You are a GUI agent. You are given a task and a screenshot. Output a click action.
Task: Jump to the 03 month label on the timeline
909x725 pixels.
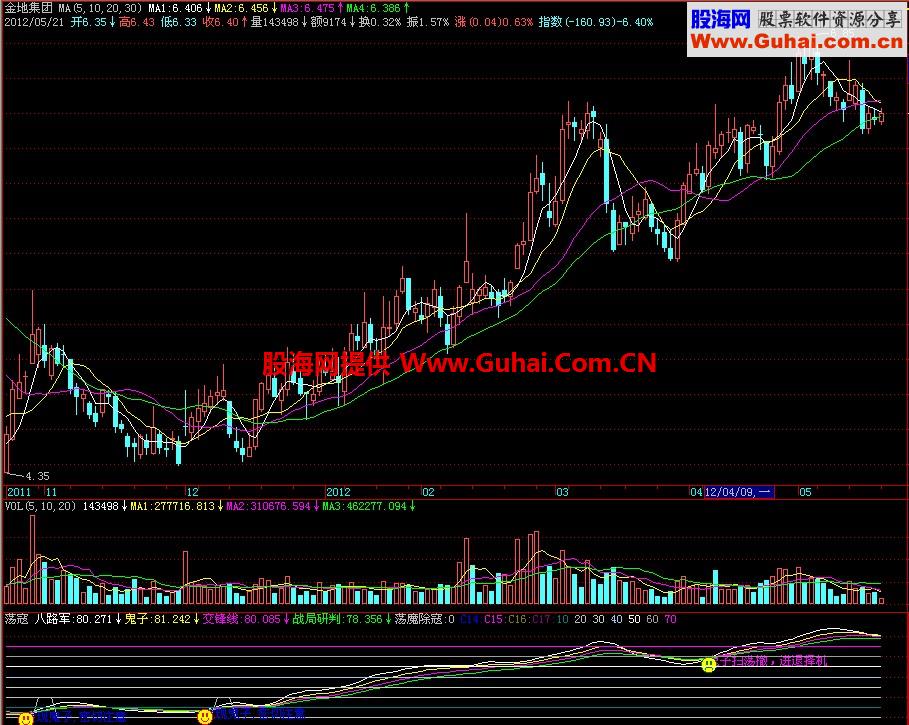click(x=562, y=492)
